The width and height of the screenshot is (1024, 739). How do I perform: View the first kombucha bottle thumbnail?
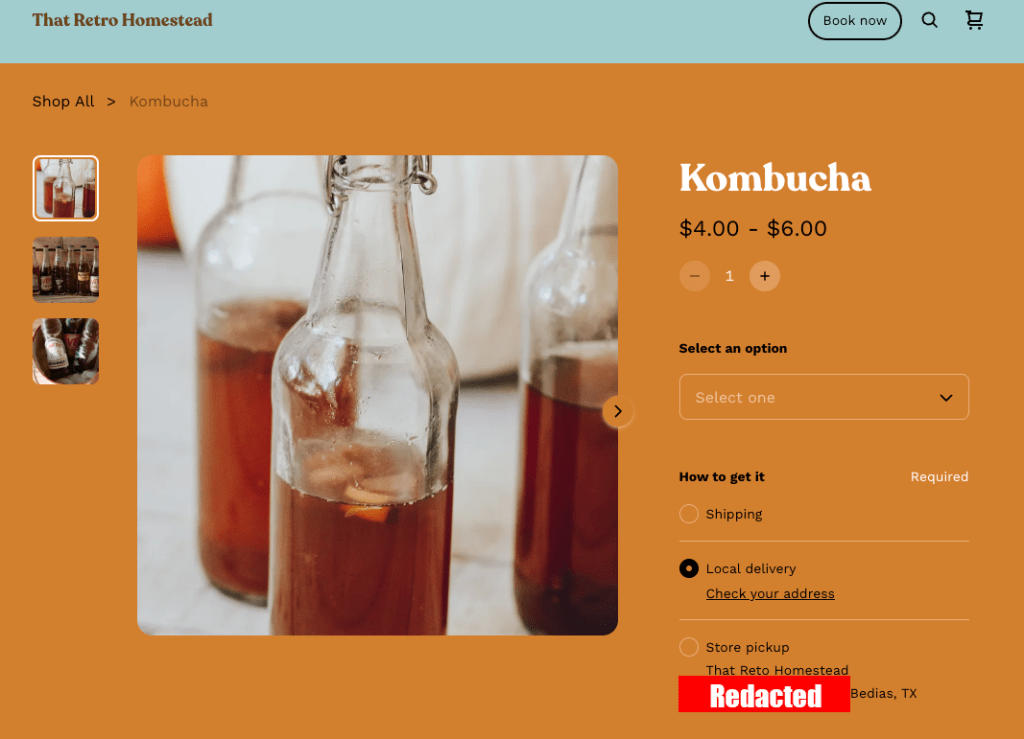pyautogui.click(x=66, y=188)
